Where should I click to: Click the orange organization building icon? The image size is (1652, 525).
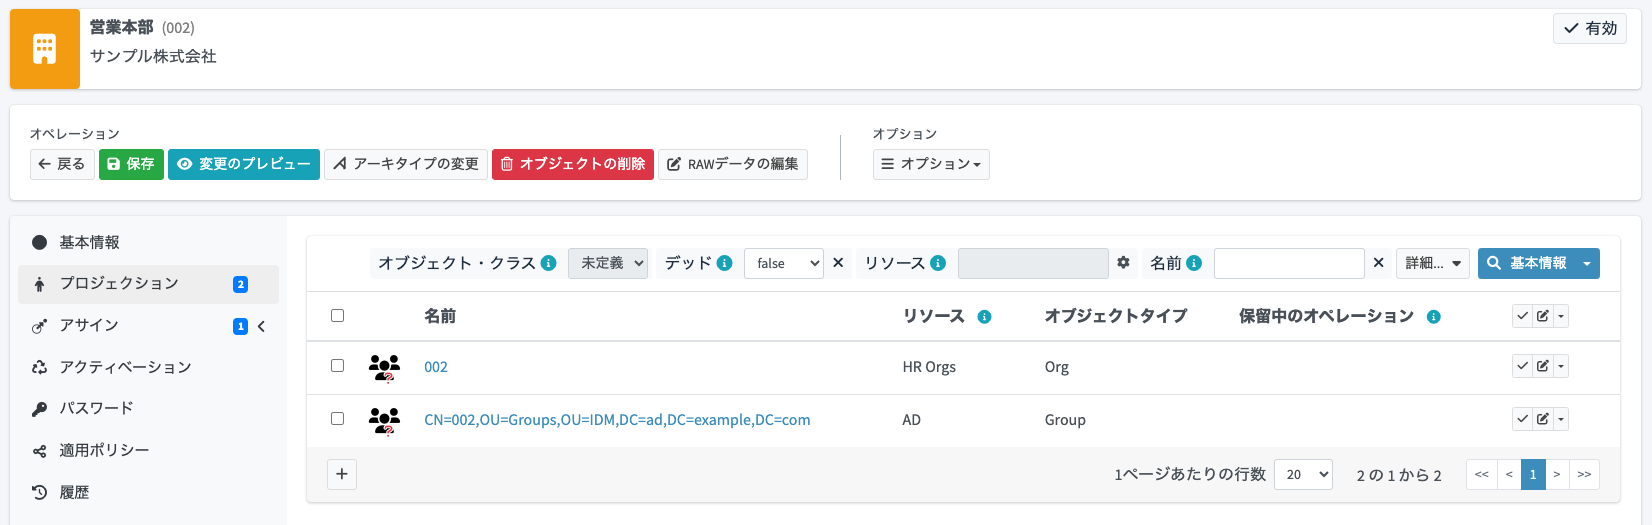(x=44, y=49)
